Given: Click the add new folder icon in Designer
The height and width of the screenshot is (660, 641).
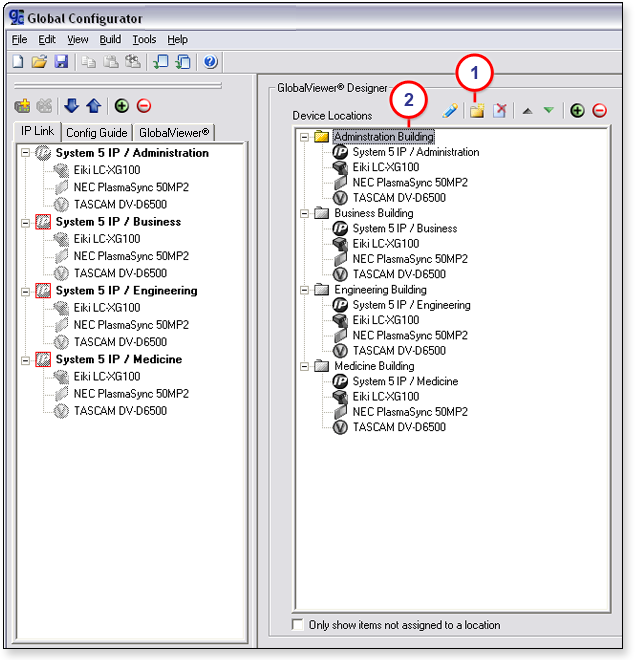Looking at the screenshot, I should coord(477,111).
